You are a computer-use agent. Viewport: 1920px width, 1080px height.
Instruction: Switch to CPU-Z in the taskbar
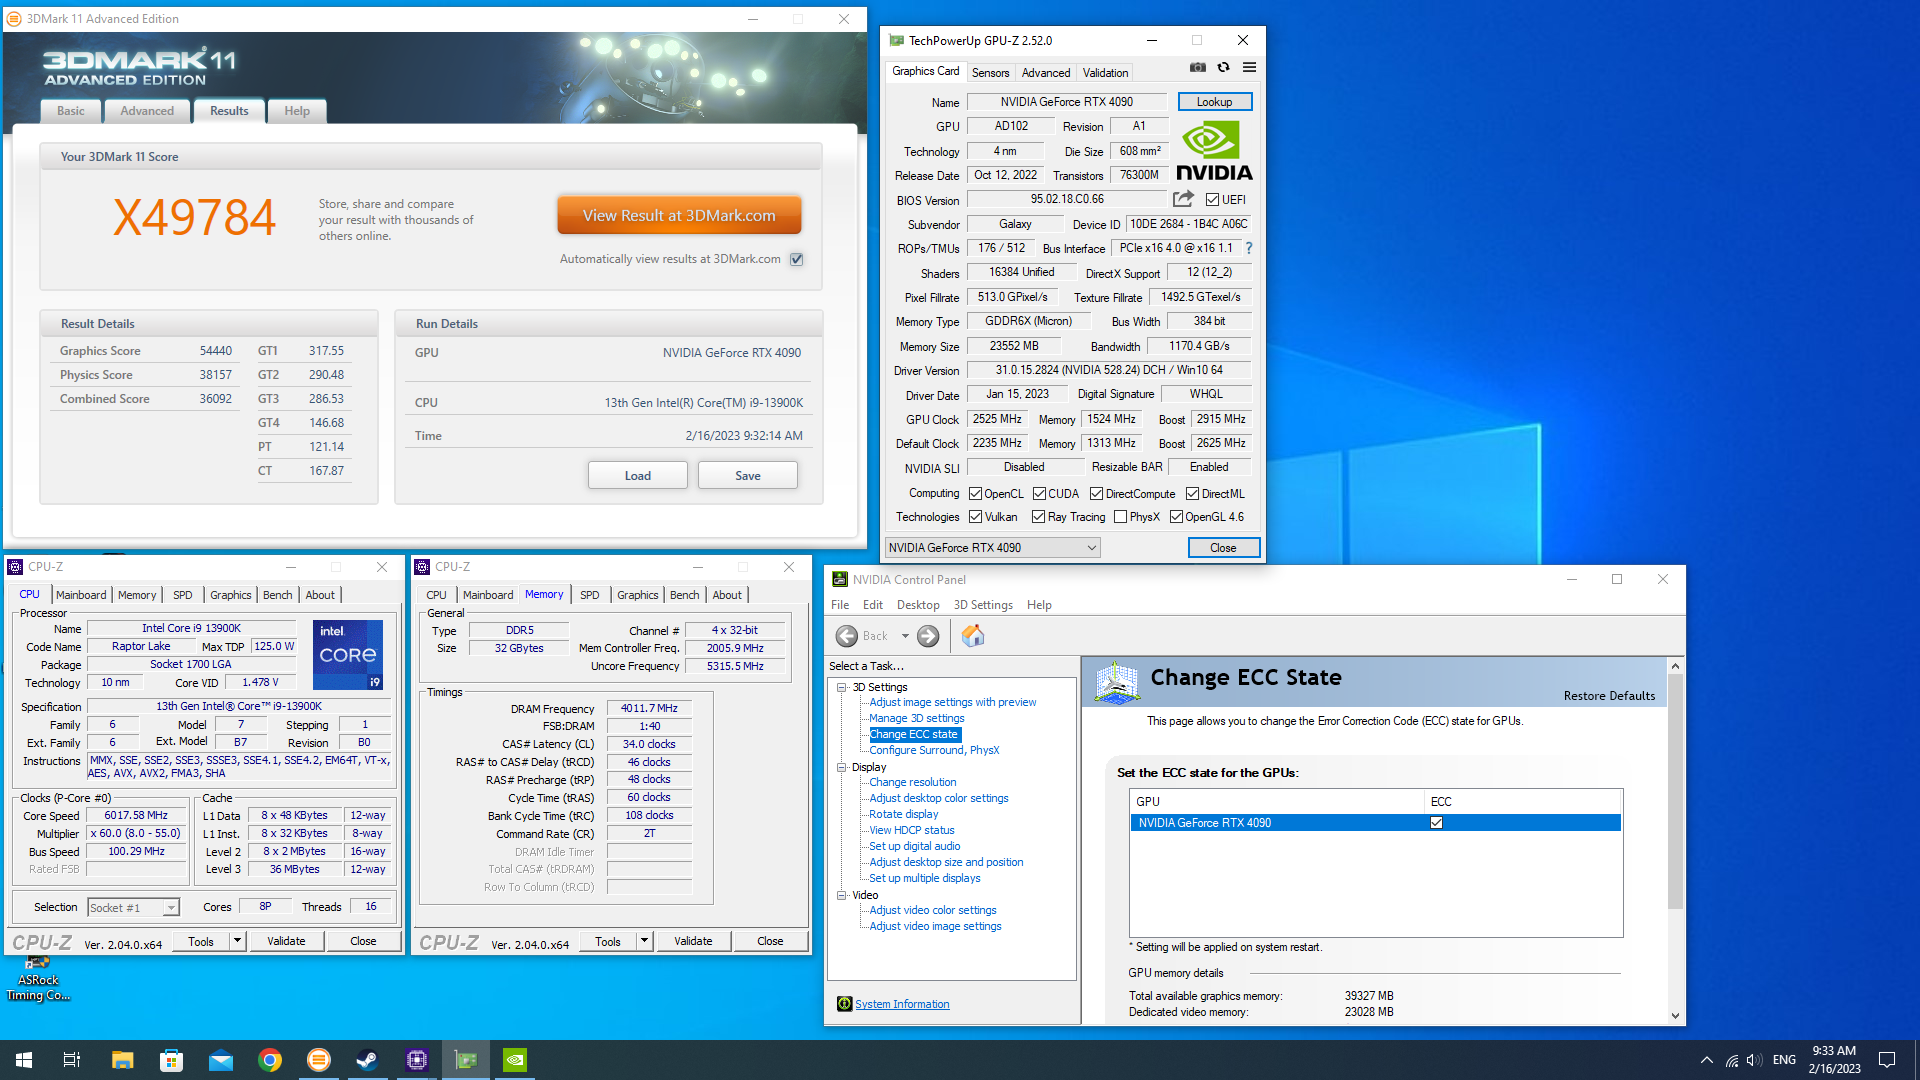pos(416,1060)
